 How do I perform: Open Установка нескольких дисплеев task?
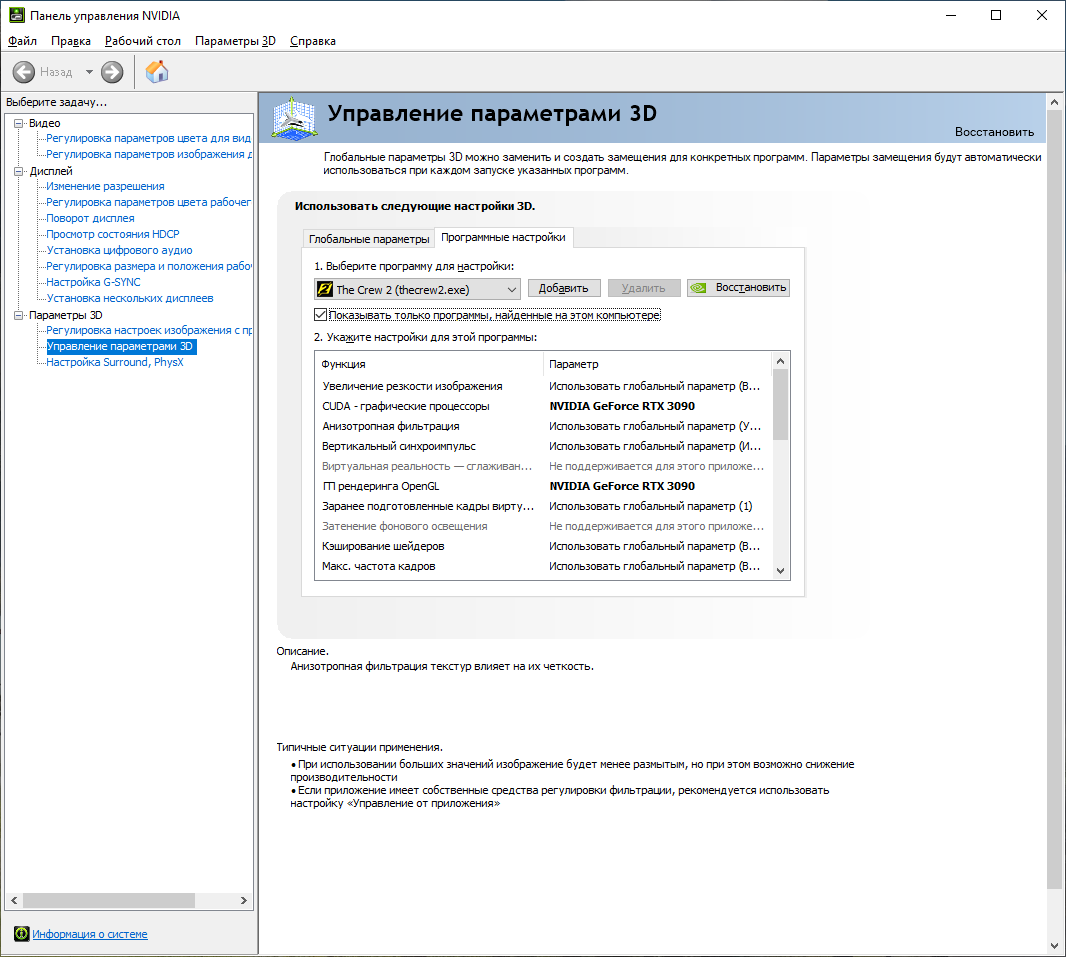click(x=130, y=298)
